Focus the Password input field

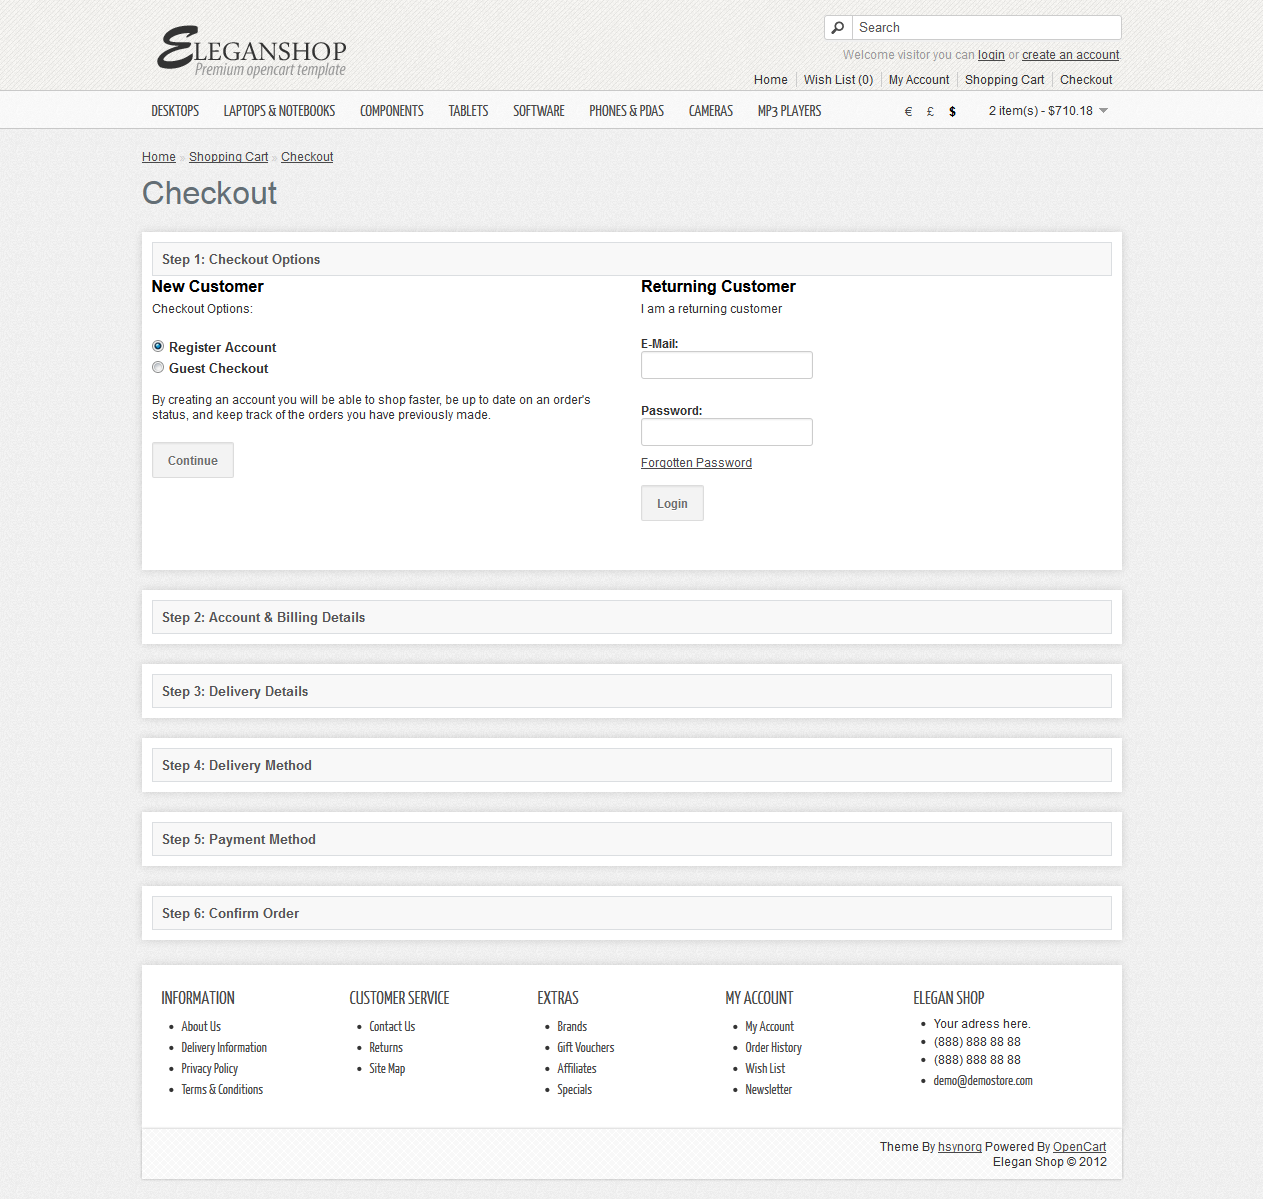tap(727, 432)
